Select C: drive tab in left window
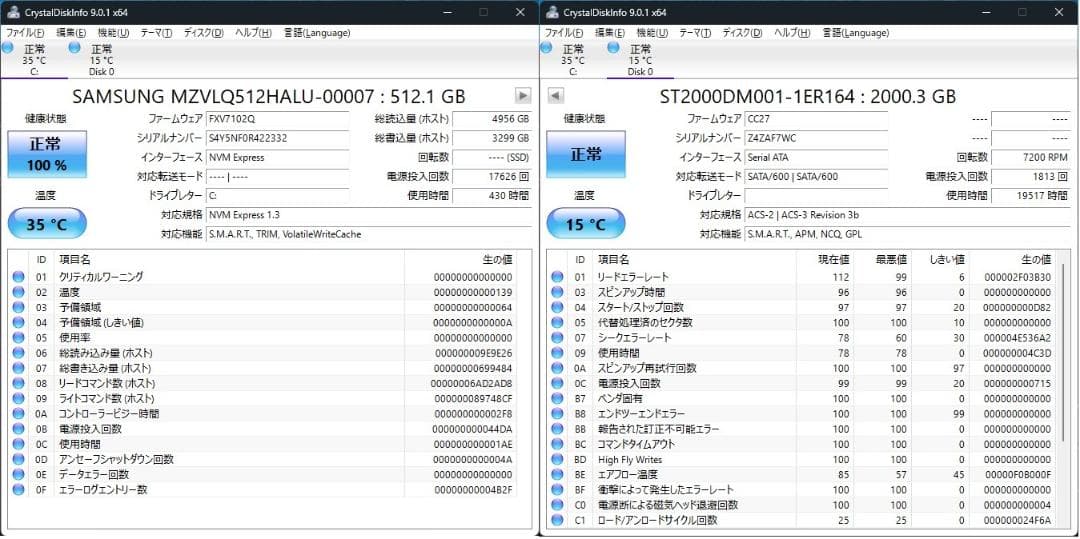Screen dimensions: 1080x539 pos(34,60)
